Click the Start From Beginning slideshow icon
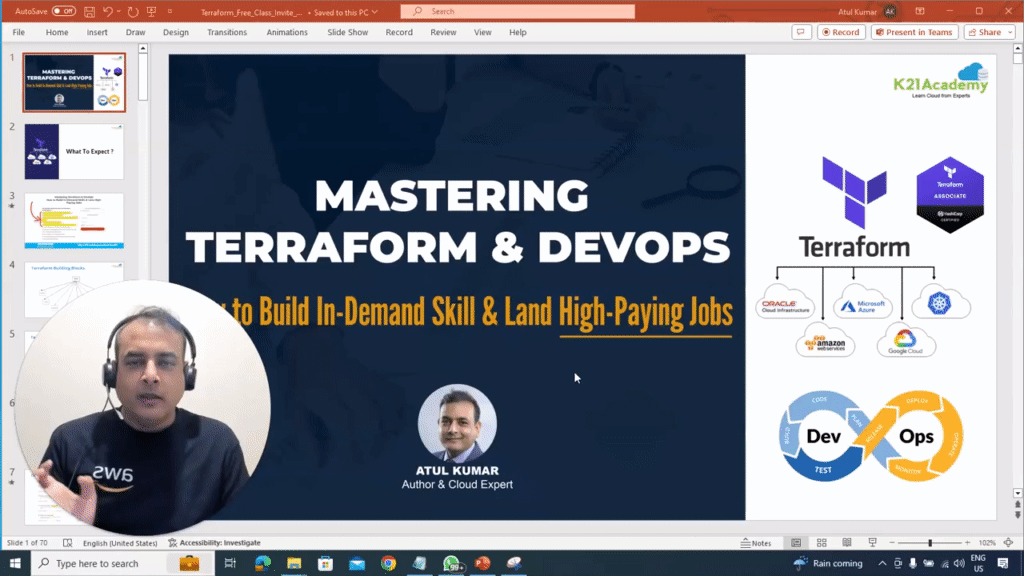 (152, 11)
